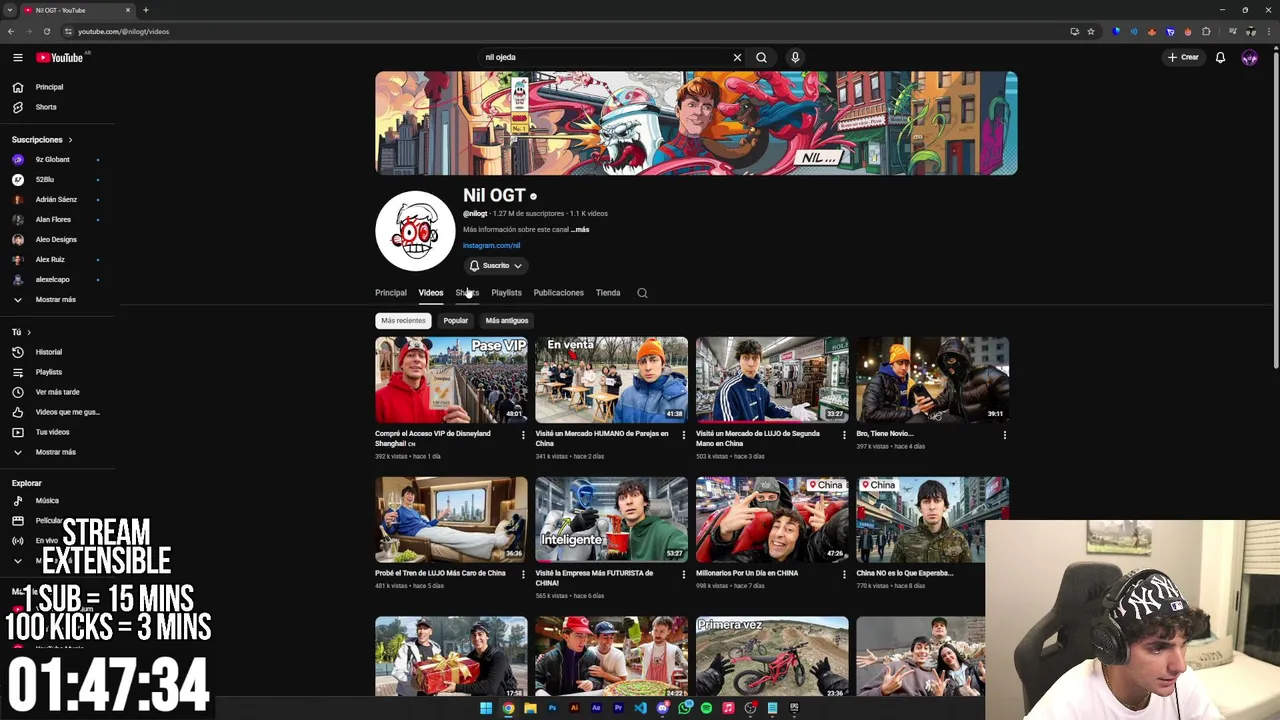The height and width of the screenshot is (720, 1280).
Task: Open the Publicaciones tab
Action: [x=558, y=293]
